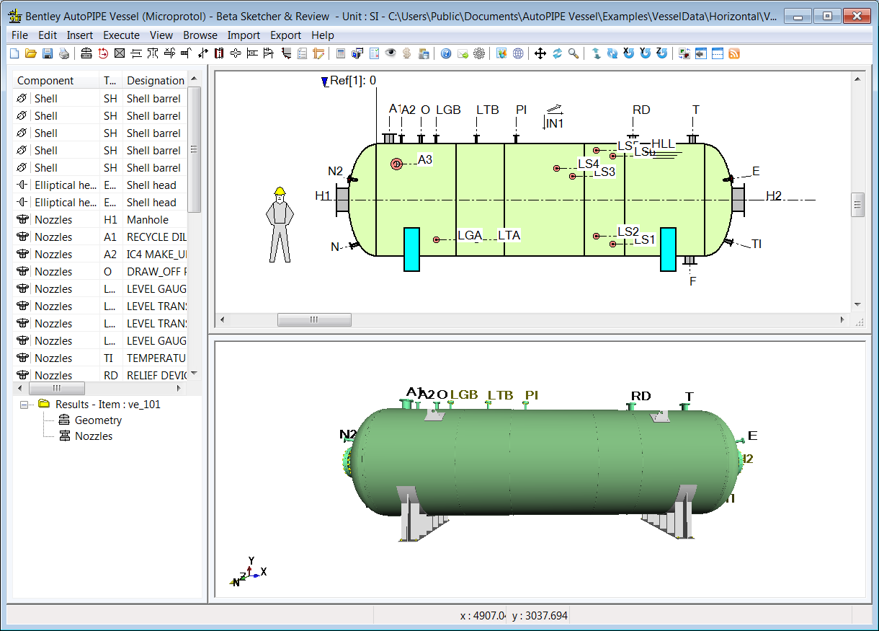Click the send-by-email envelope icon
Viewport: 879px width, 631px height.
point(461,54)
